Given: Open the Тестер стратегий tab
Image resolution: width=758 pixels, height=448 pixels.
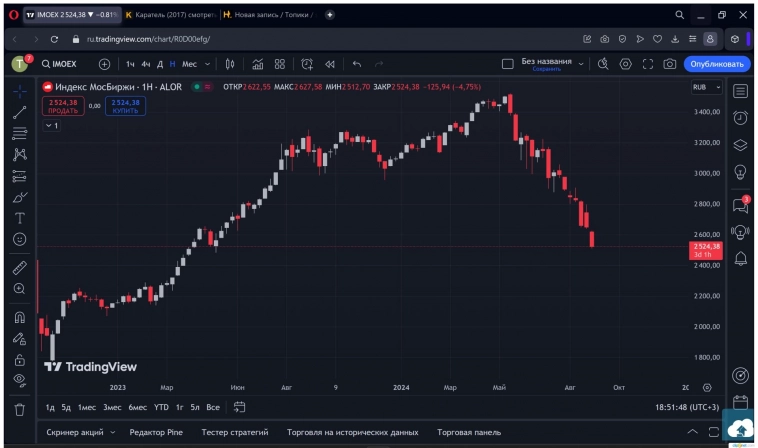Looking at the screenshot, I should coord(235,432).
